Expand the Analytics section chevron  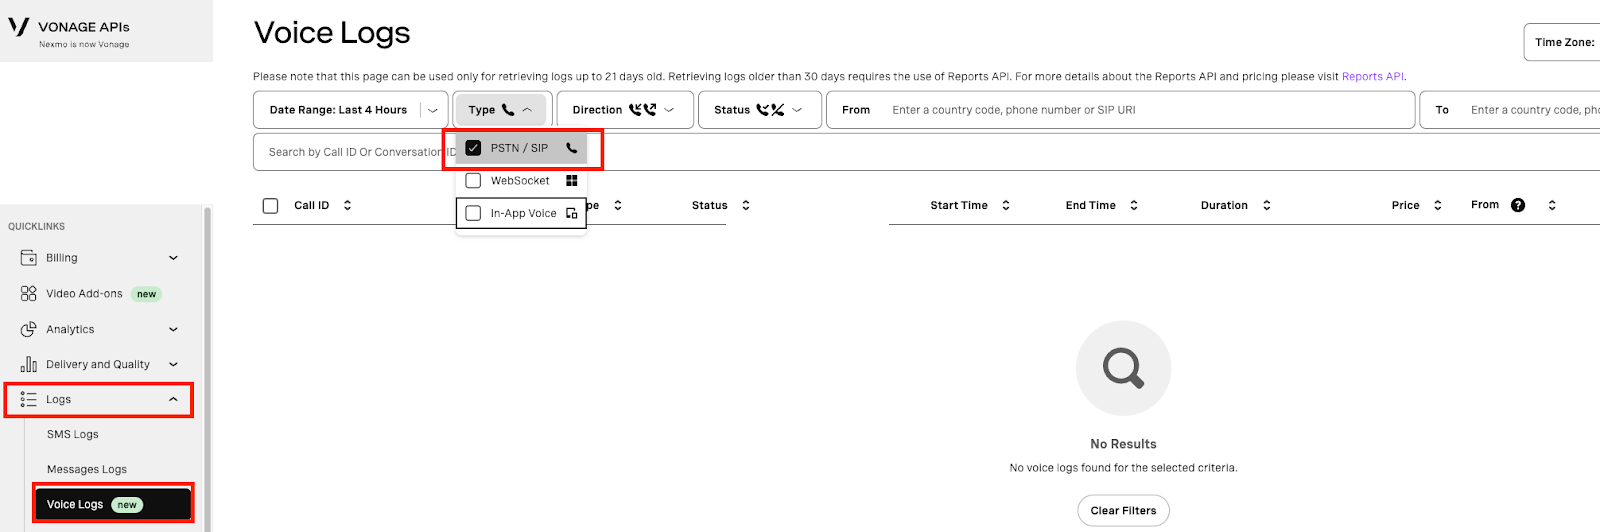(x=173, y=329)
